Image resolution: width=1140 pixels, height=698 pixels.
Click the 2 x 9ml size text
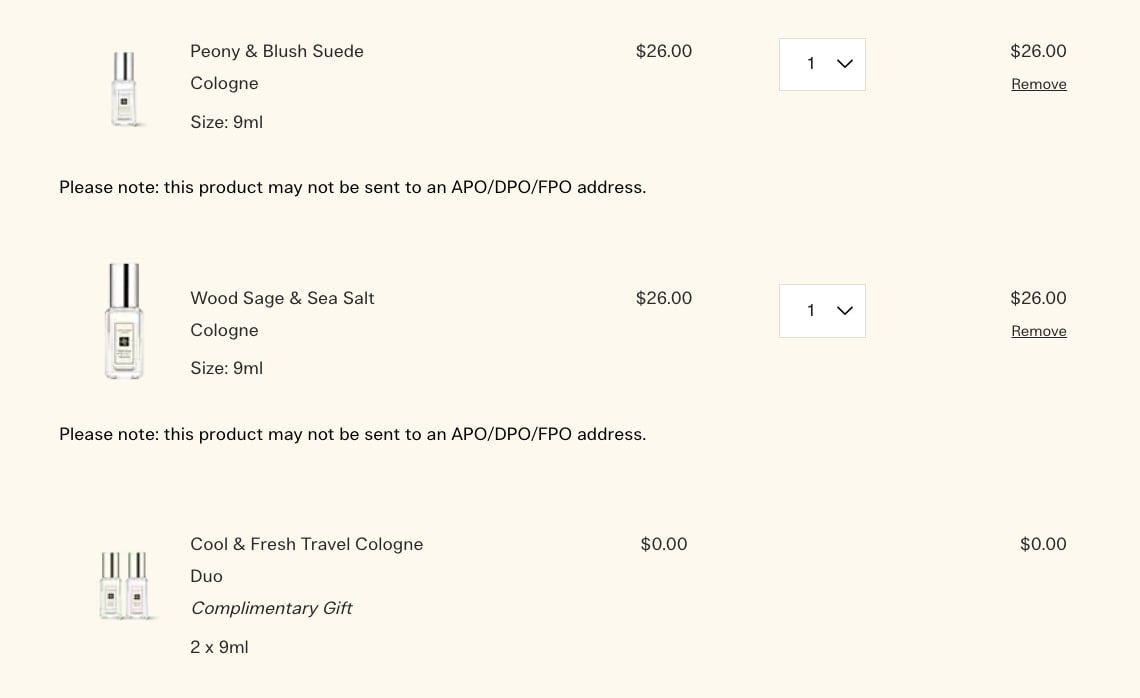tap(219, 648)
